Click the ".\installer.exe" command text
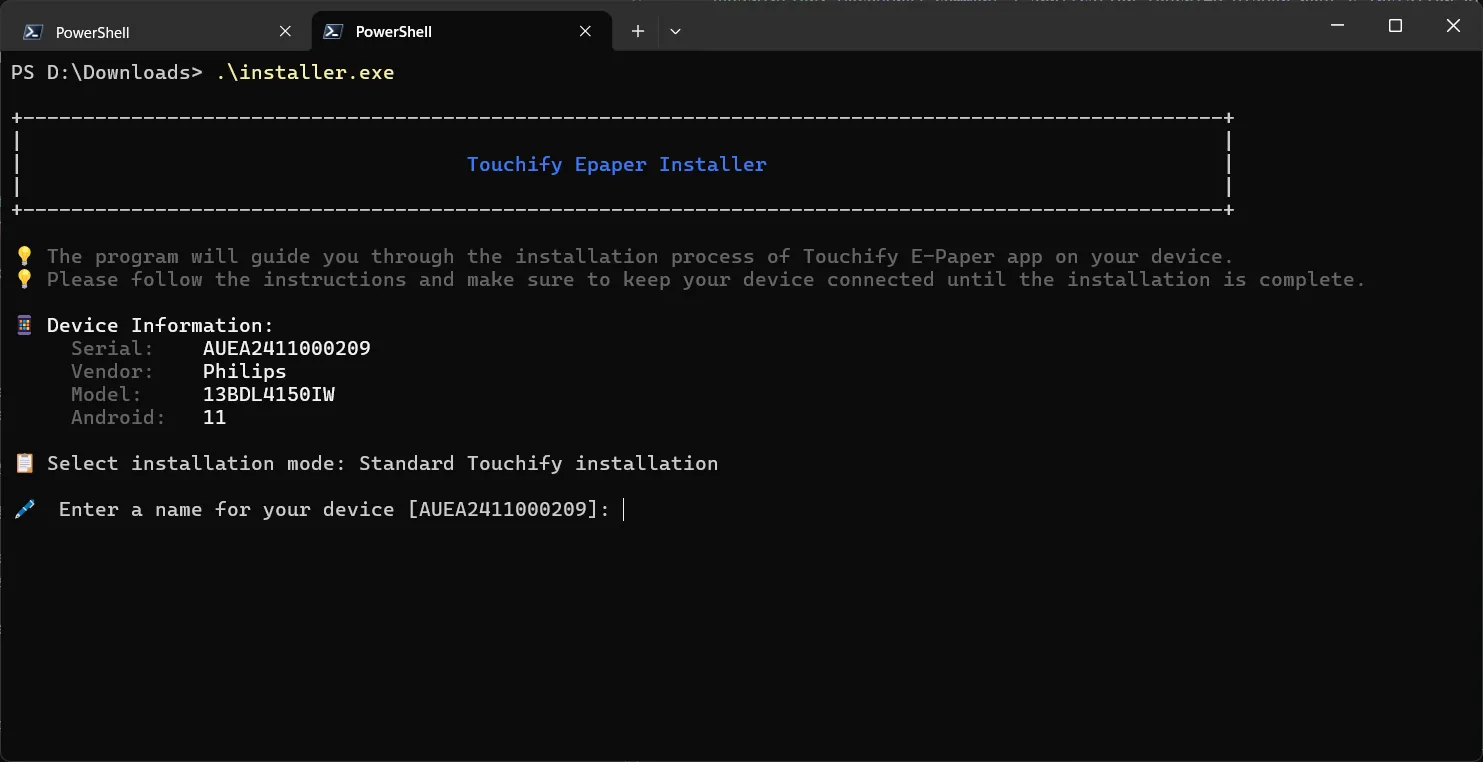Screen dimensions: 1483x762 click(305, 73)
